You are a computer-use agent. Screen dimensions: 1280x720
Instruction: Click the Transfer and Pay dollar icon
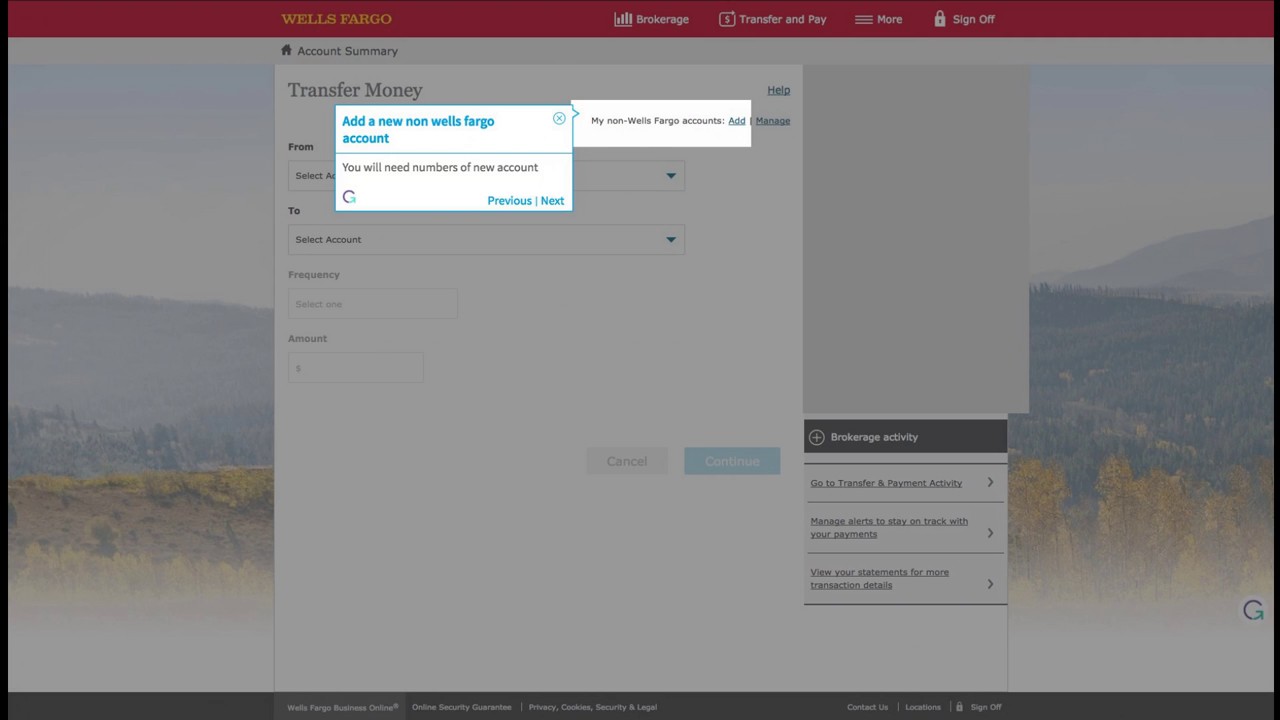(x=727, y=19)
